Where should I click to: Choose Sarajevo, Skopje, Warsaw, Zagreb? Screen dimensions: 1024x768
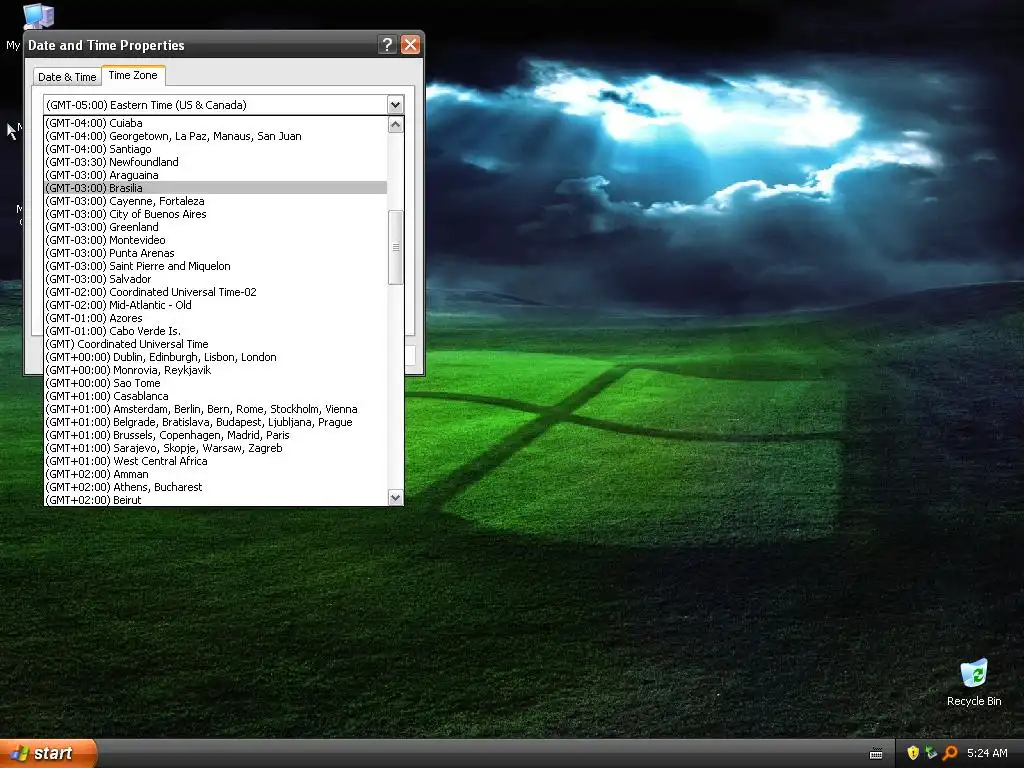tap(216, 448)
